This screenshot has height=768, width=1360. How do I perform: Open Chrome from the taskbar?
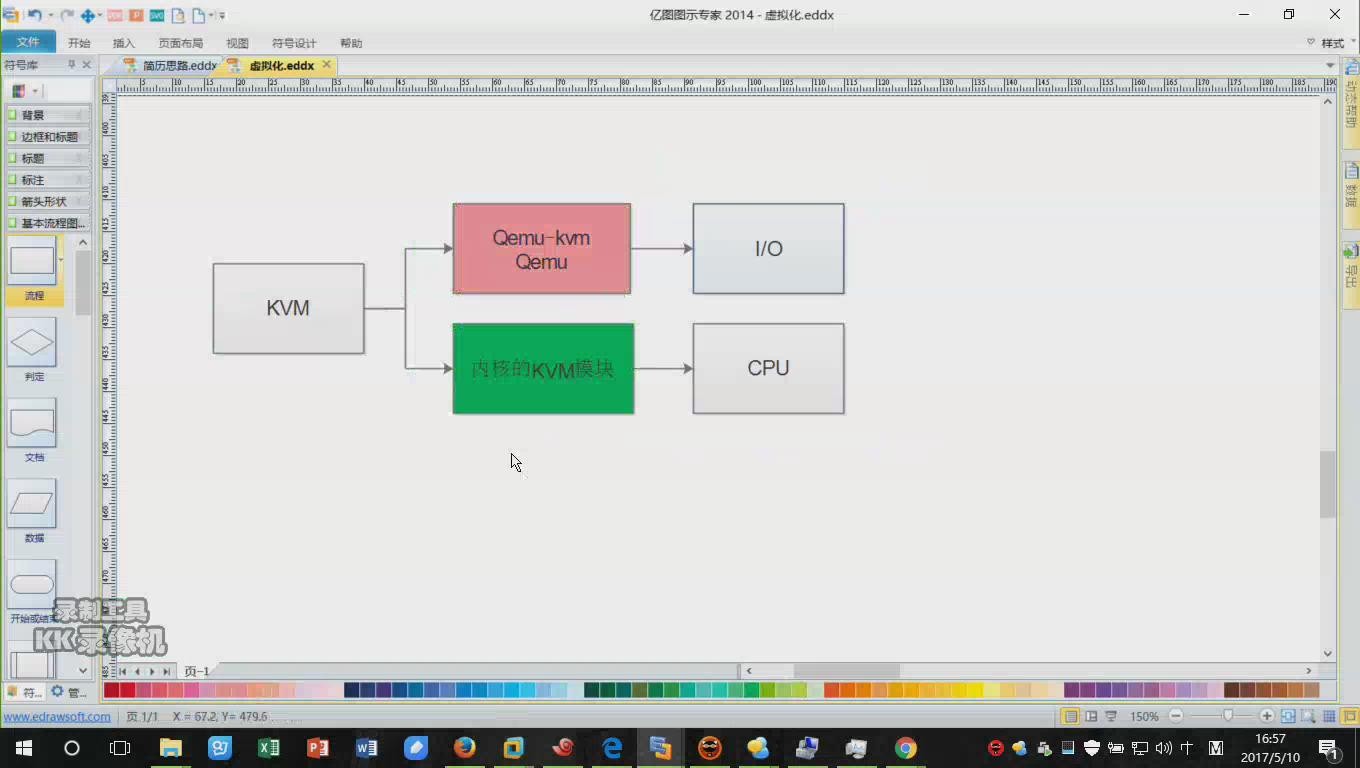905,747
